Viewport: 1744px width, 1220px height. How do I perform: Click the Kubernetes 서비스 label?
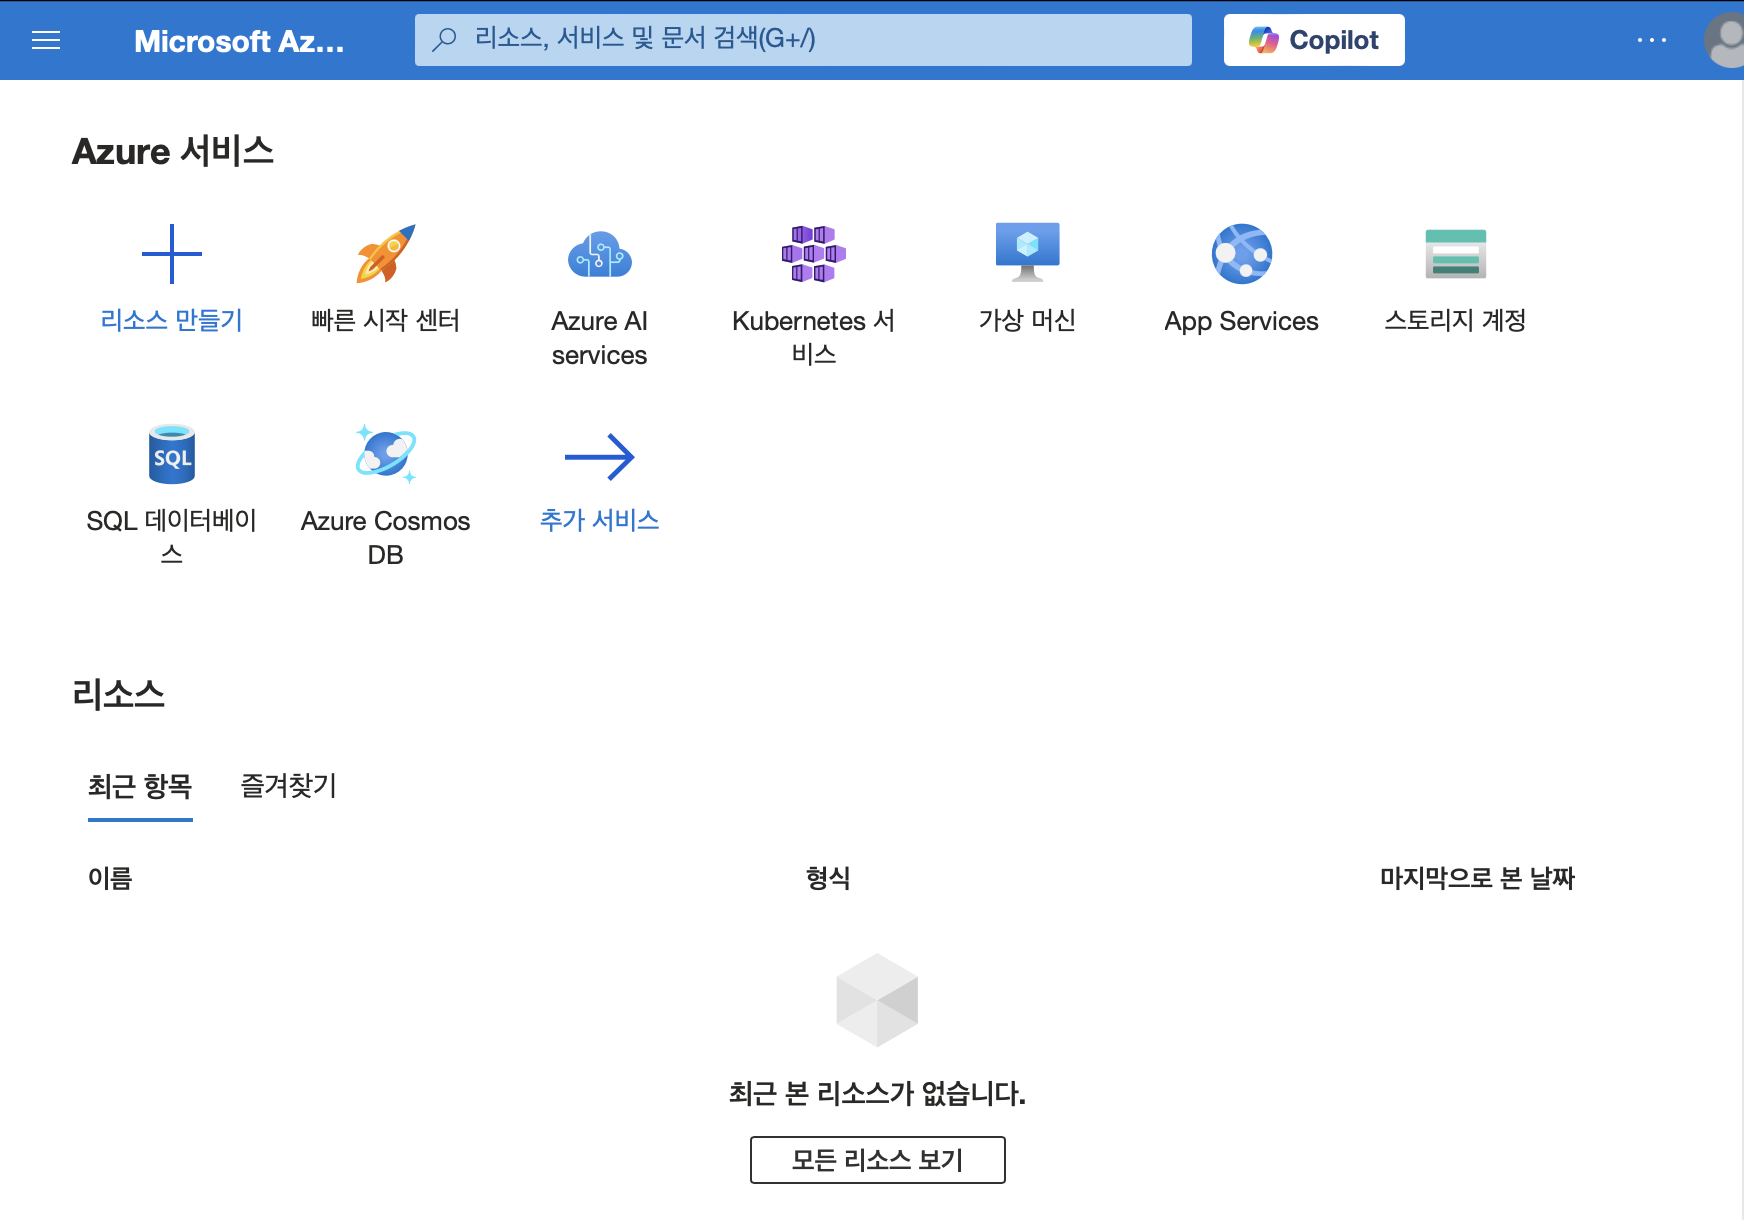pyautogui.click(x=814, y=337)
